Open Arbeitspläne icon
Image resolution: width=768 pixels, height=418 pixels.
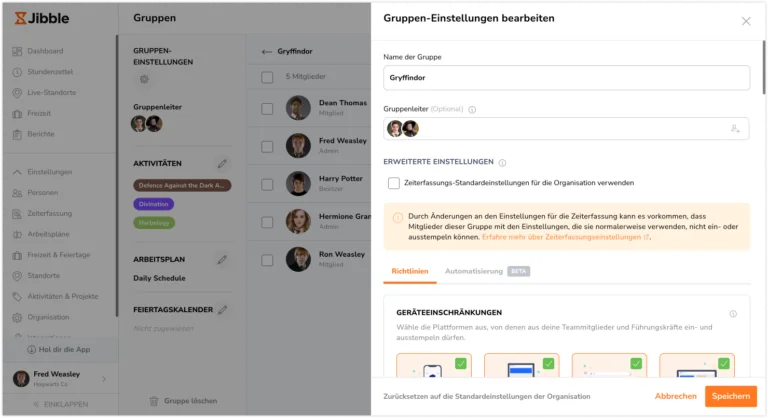17,234
